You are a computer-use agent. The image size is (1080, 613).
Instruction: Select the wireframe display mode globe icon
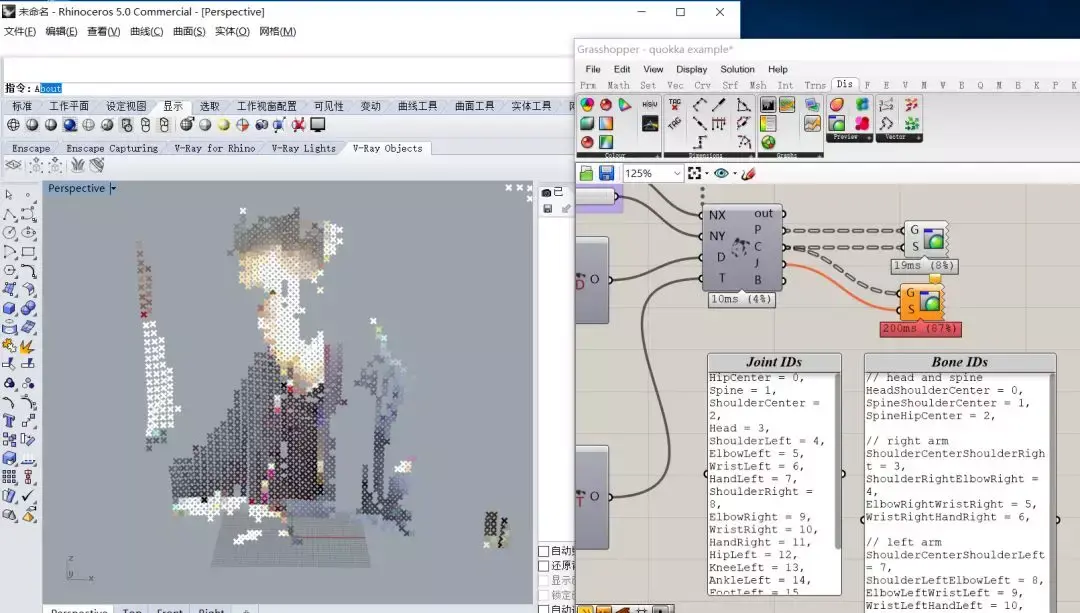pyautogui.click(x=13, y=125)
